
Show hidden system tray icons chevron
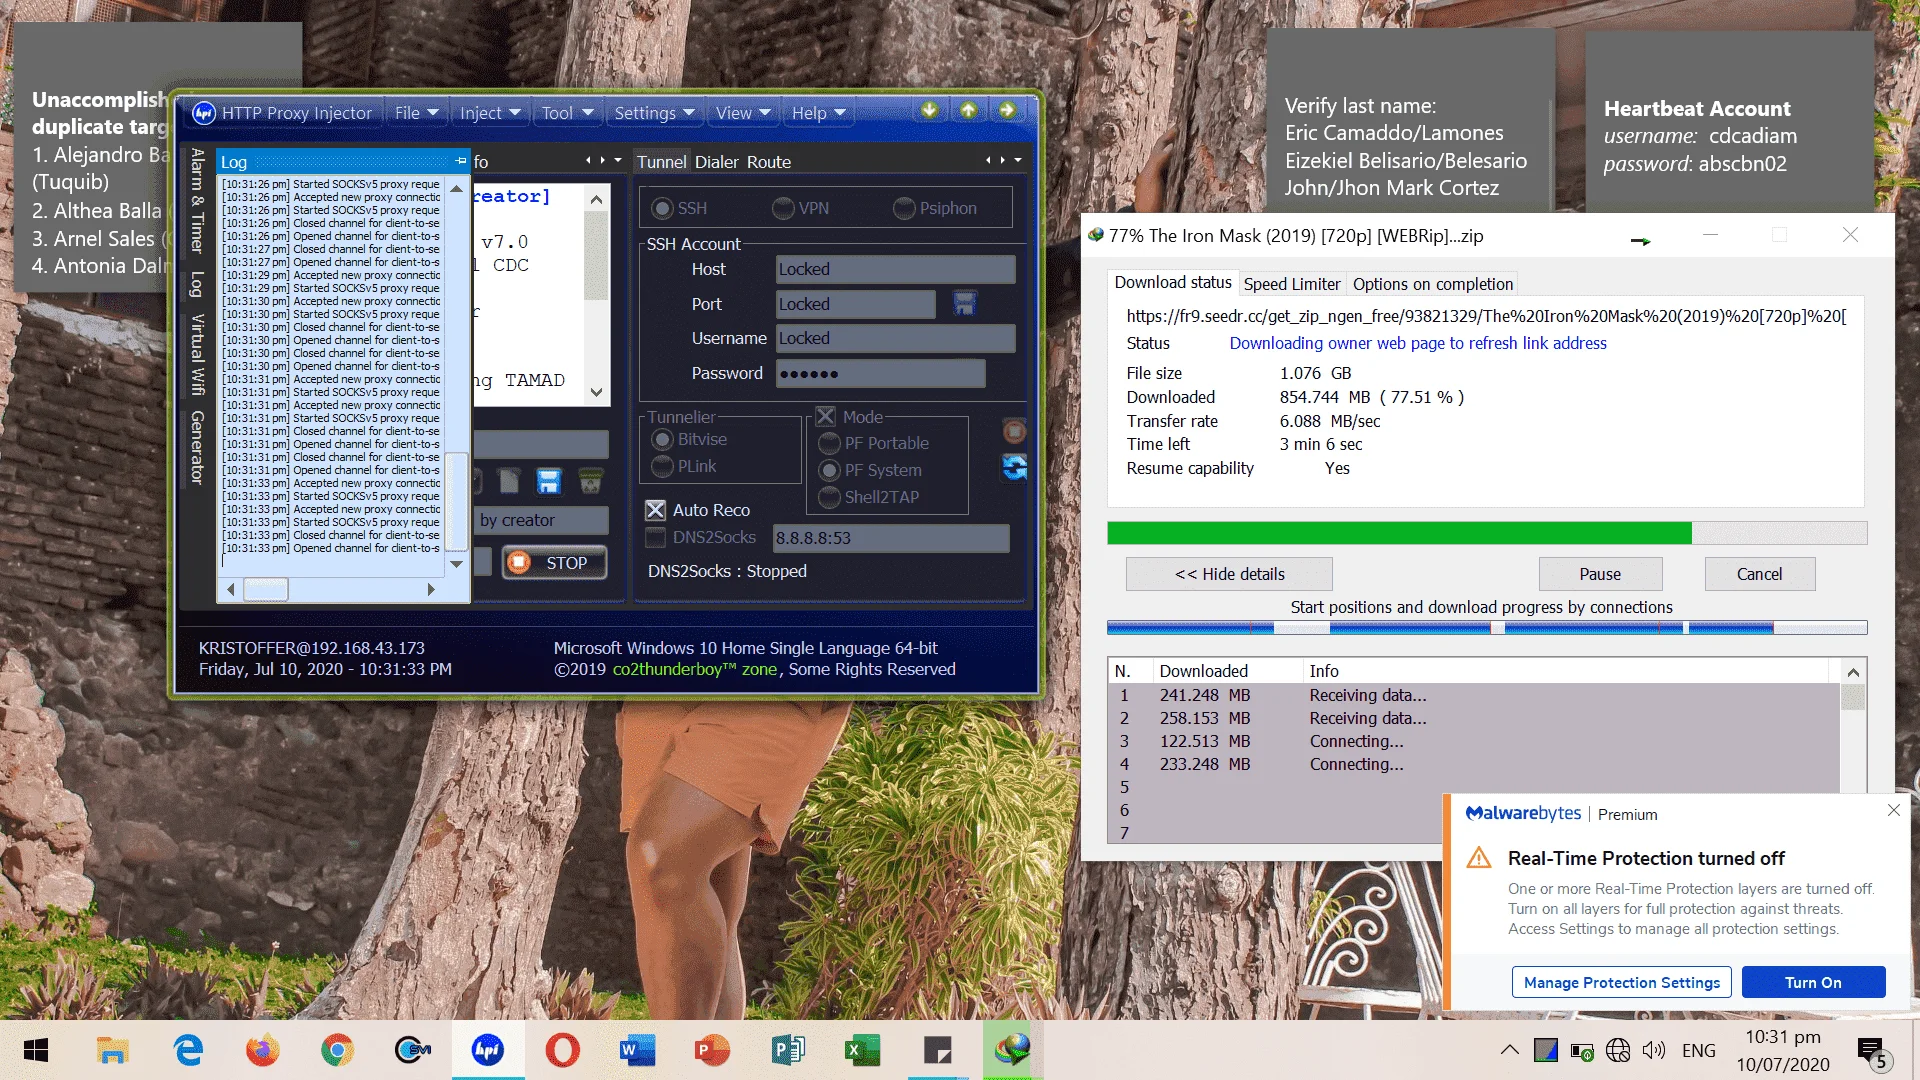[1509, 1050]
